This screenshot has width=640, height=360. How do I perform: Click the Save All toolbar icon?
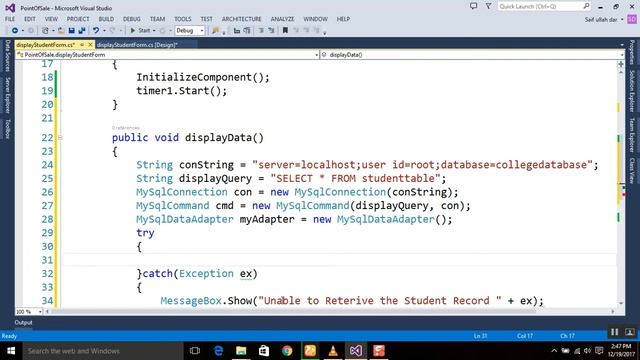[x=82, y=31]
